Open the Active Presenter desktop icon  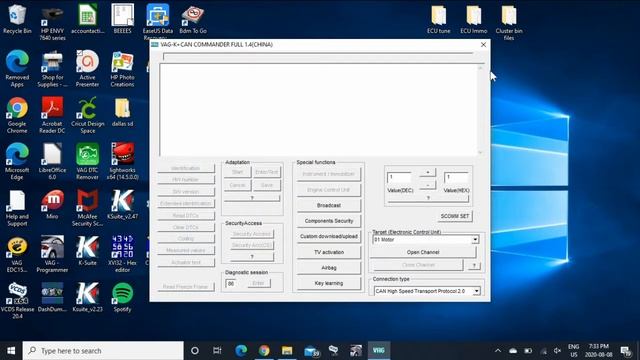[87, 68]
